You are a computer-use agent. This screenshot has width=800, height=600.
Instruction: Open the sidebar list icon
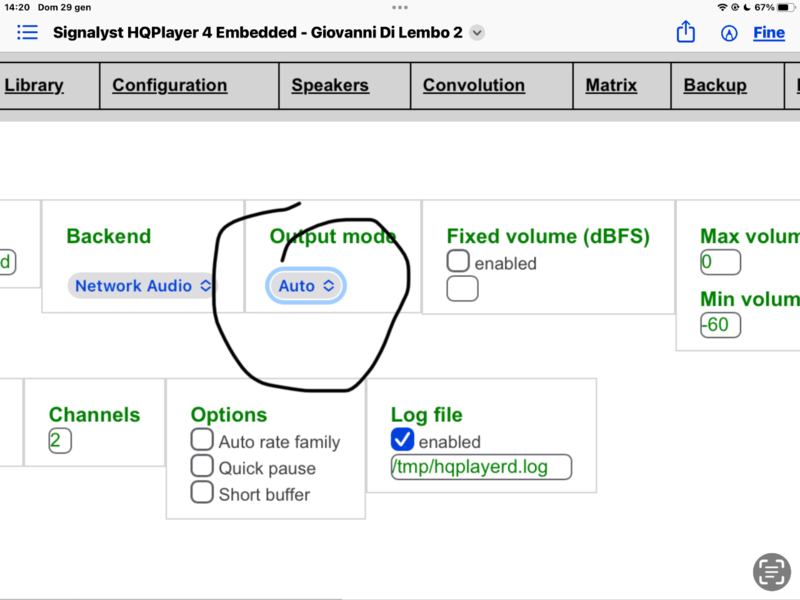[x=27, y=32]
